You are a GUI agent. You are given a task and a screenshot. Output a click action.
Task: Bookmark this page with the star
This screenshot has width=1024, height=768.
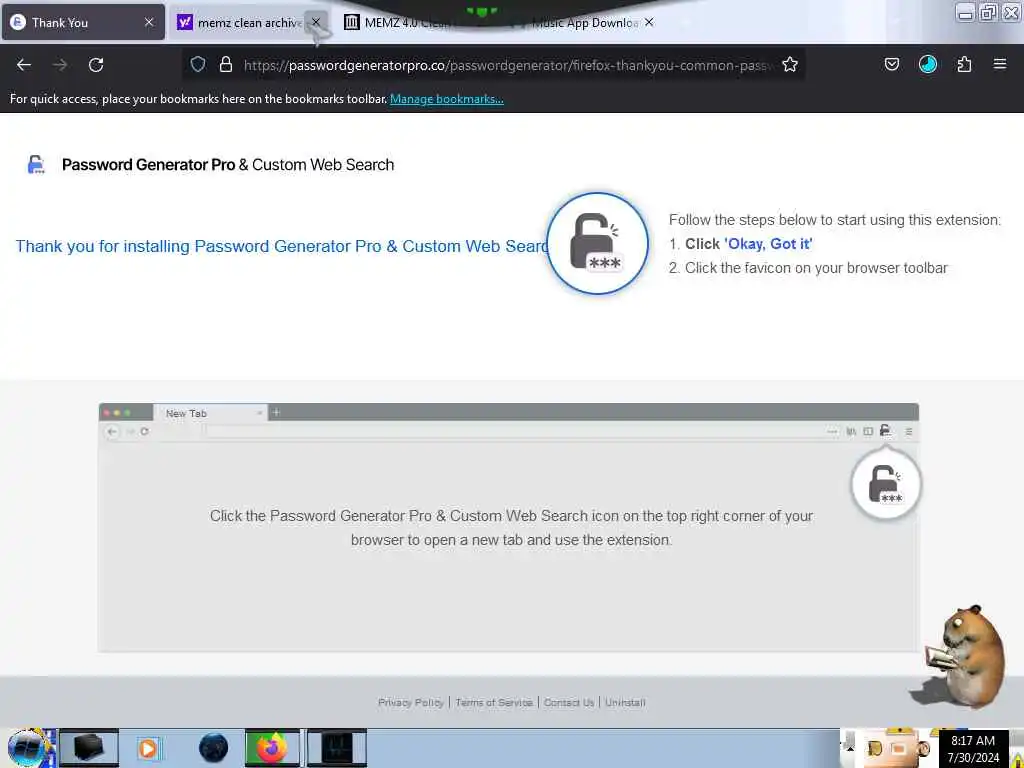pos(790,64)
